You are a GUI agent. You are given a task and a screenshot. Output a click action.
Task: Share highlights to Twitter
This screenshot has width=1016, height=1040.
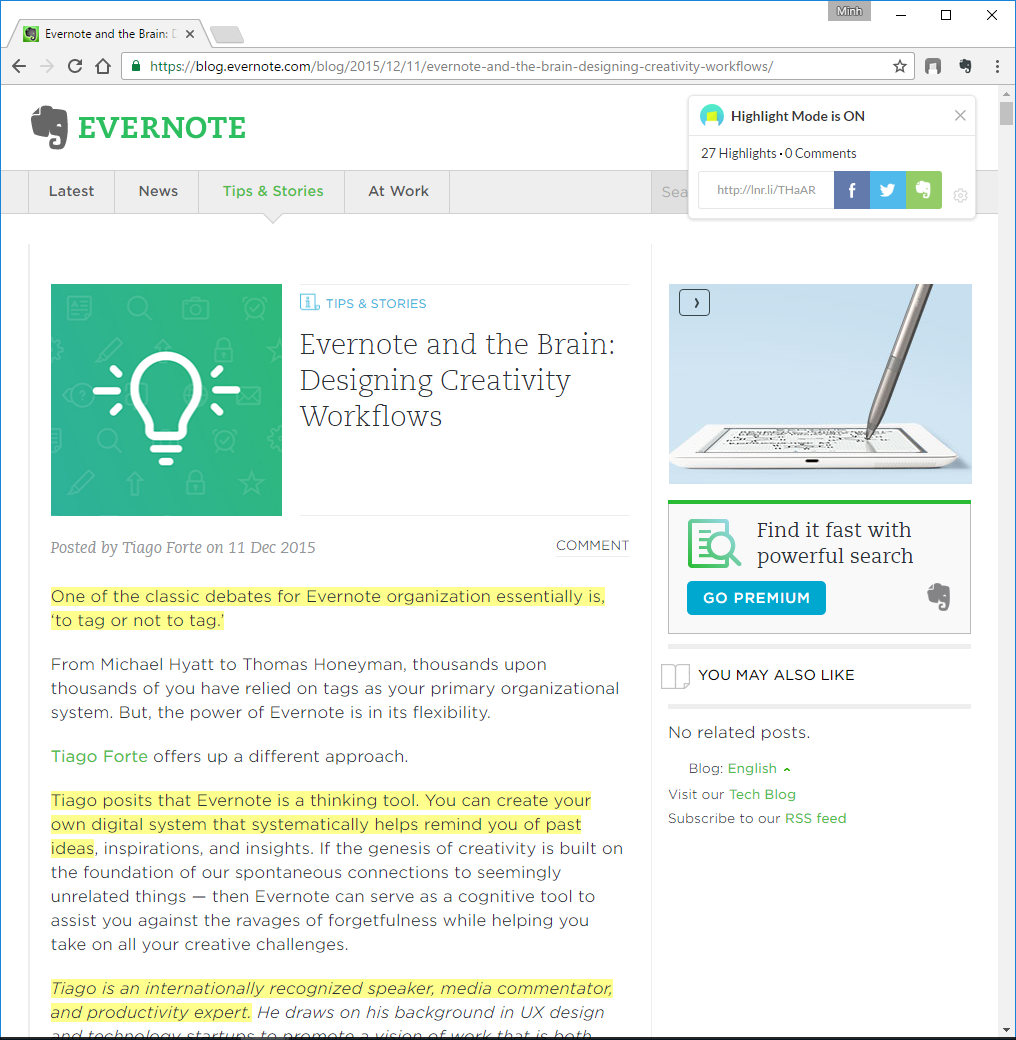coord(887,190)
